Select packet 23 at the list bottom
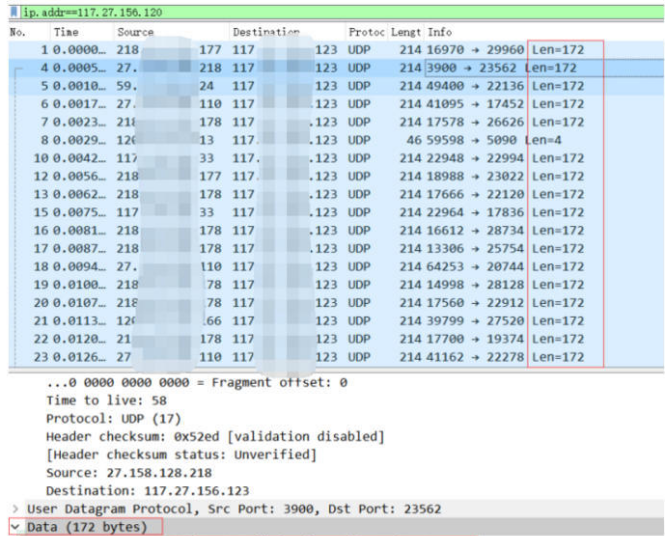665x536 pixels. [x=336, y=357]
